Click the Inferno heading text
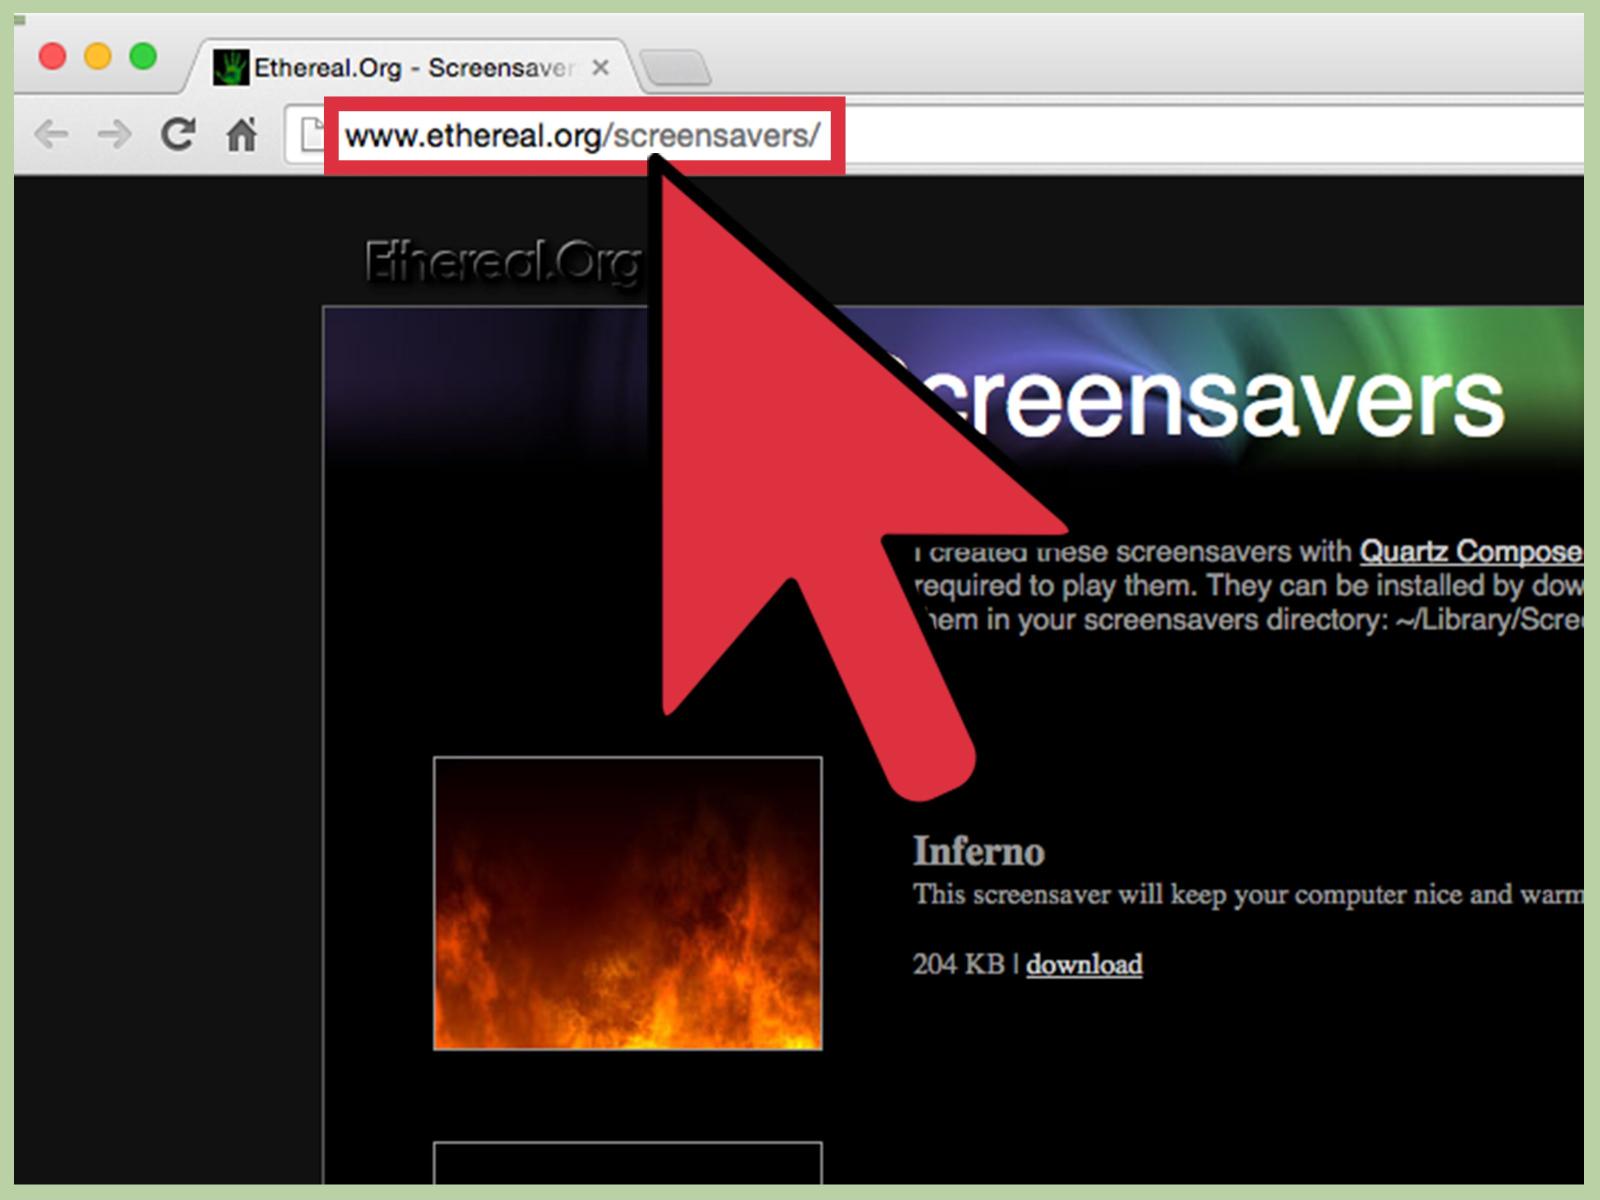This screenshot has height=1200, width=1600. [x=978, y=852]
